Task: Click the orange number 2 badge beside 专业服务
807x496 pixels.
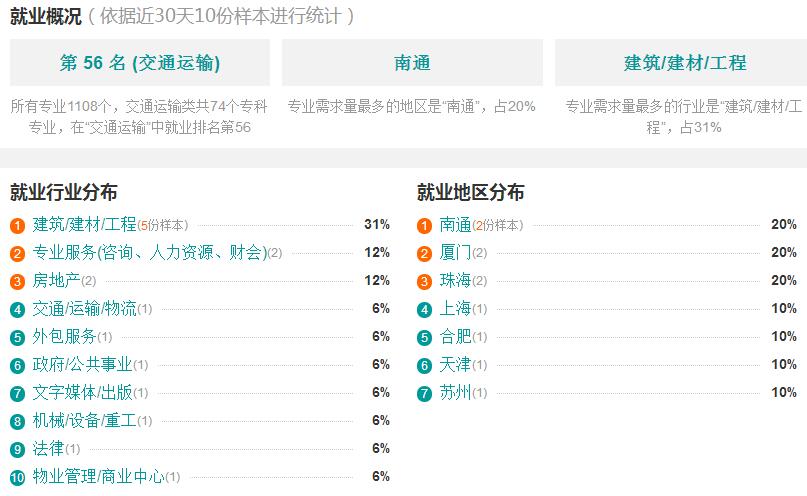Action: 17,253
